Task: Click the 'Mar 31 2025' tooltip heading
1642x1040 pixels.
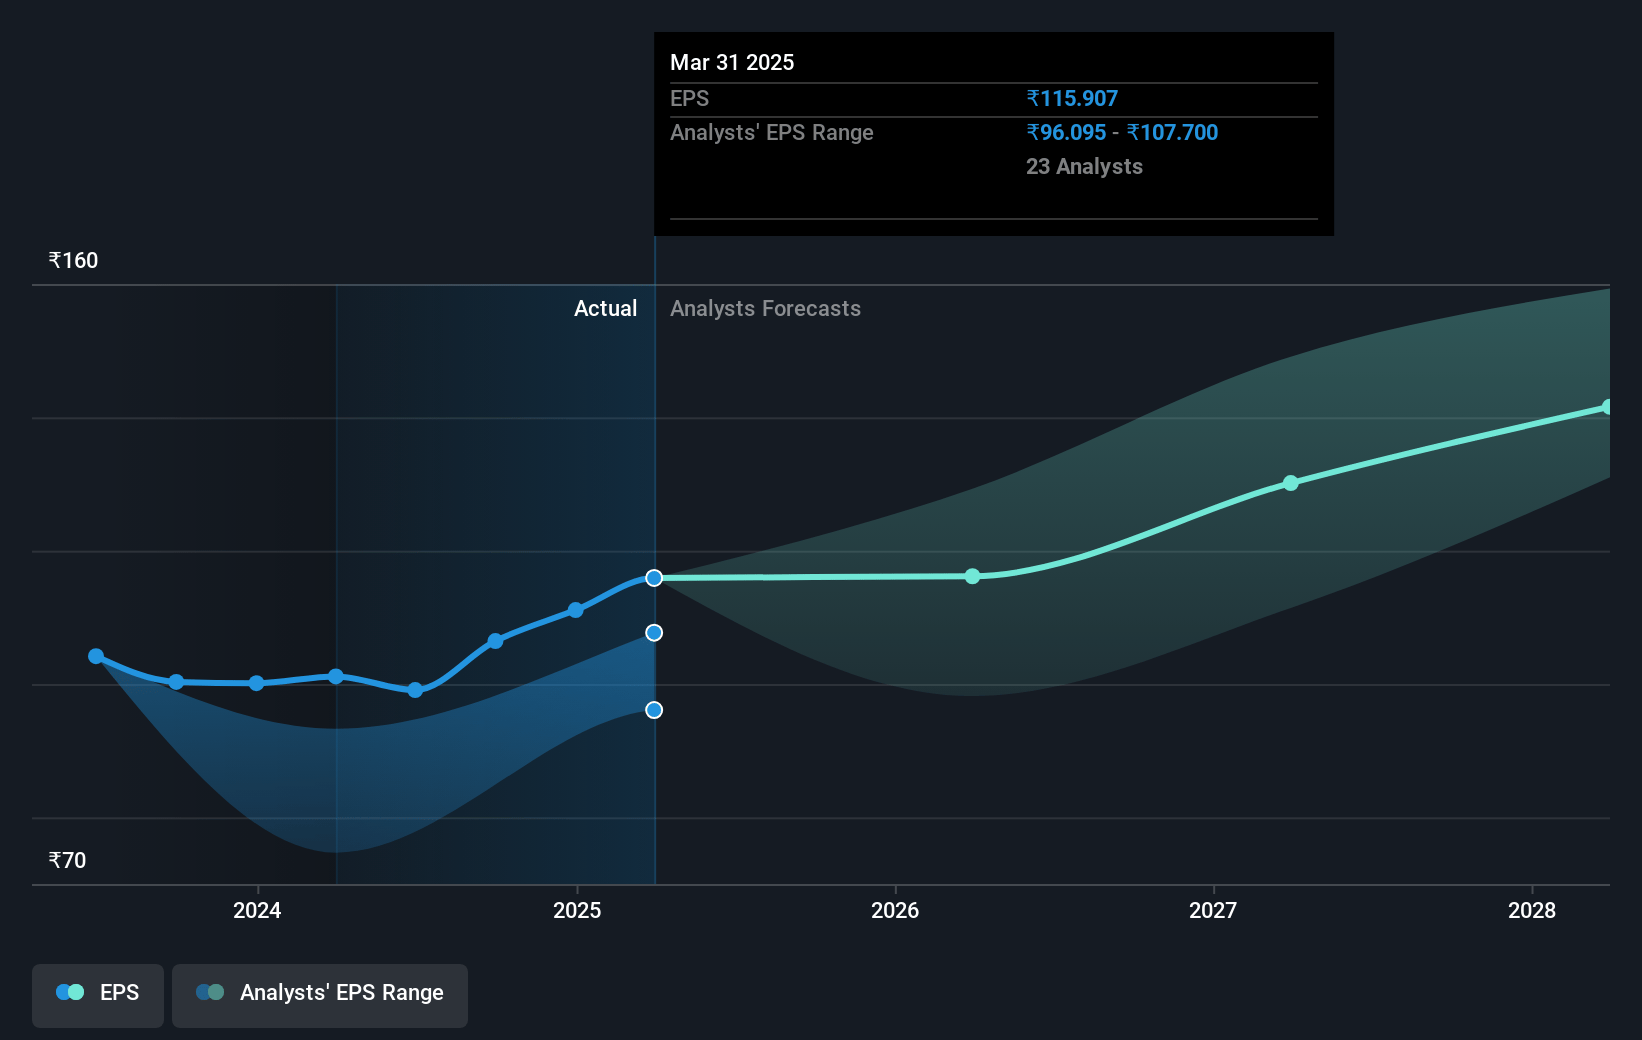Action: click(x=732, y=62)
